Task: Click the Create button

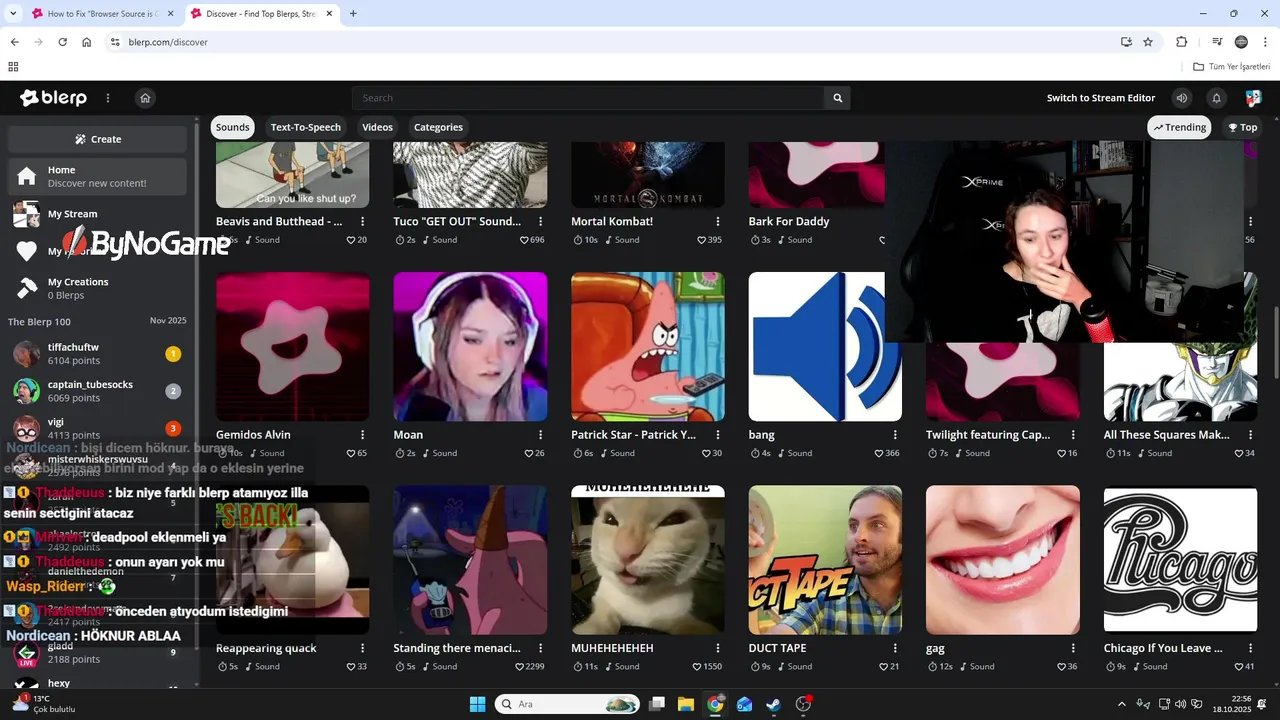Action: coord(97,139)
